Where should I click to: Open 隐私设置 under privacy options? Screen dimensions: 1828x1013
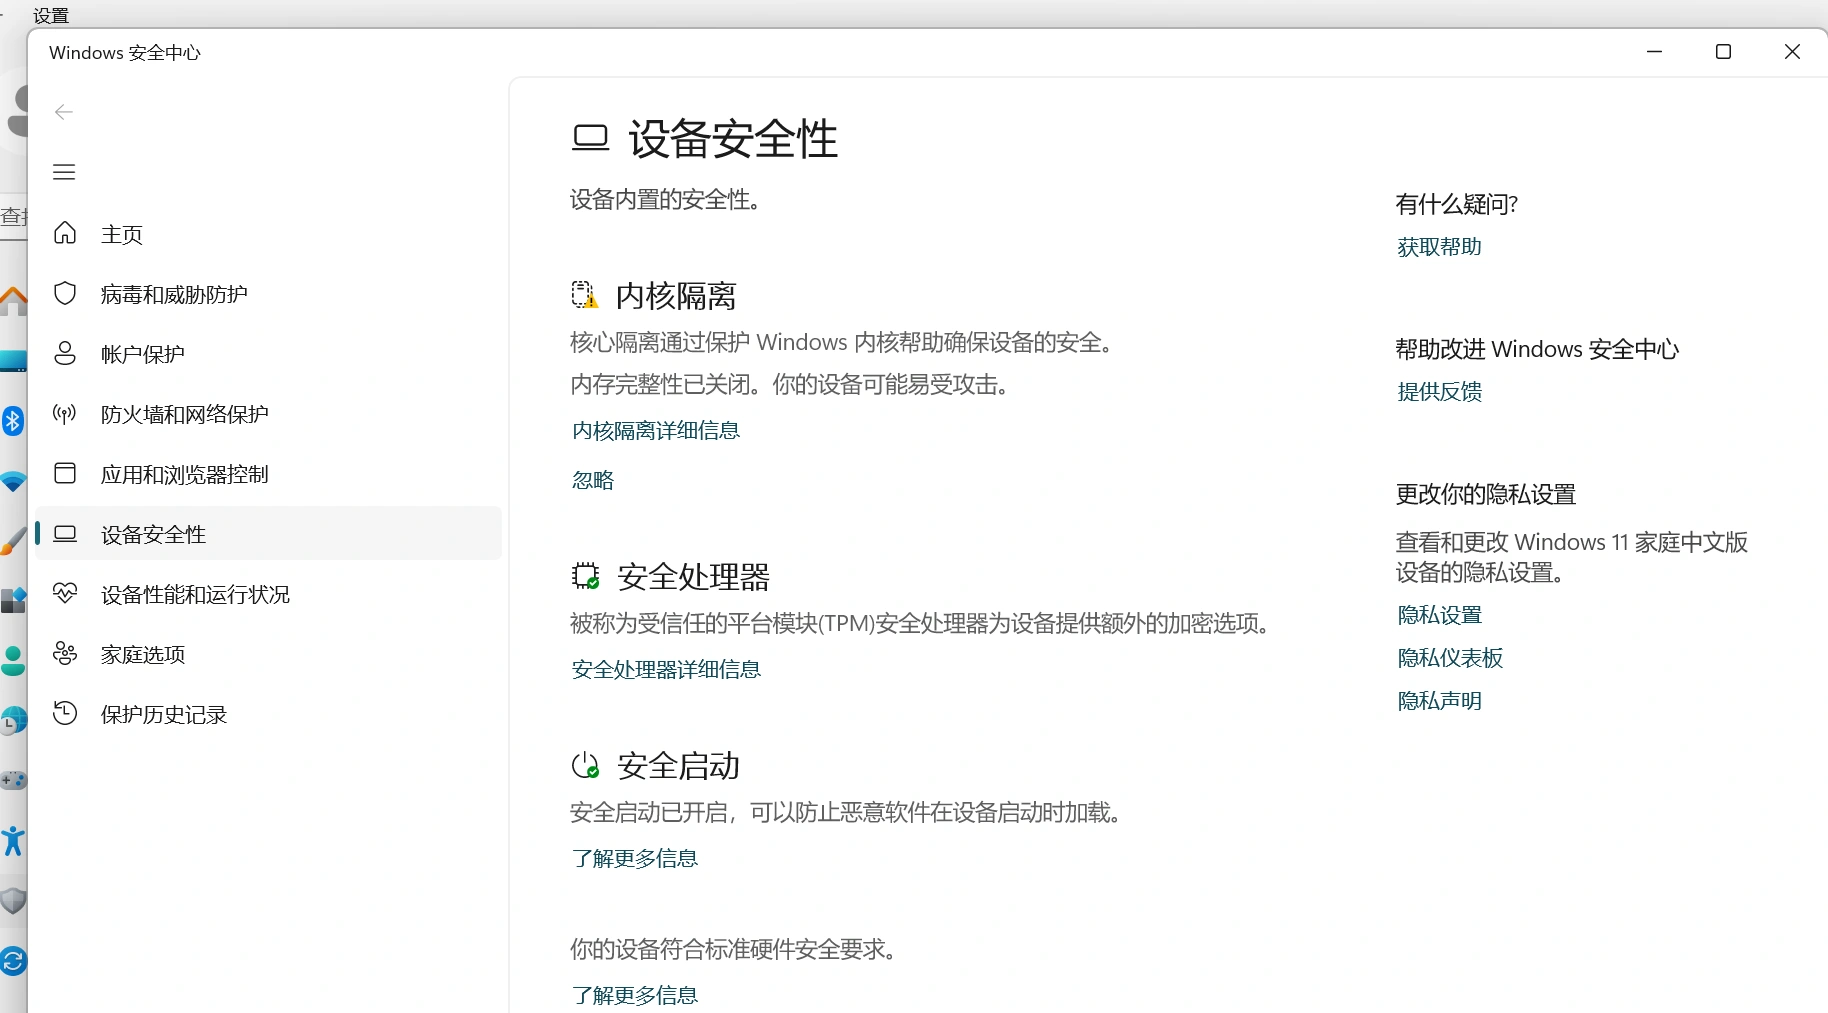point(1438,614)
